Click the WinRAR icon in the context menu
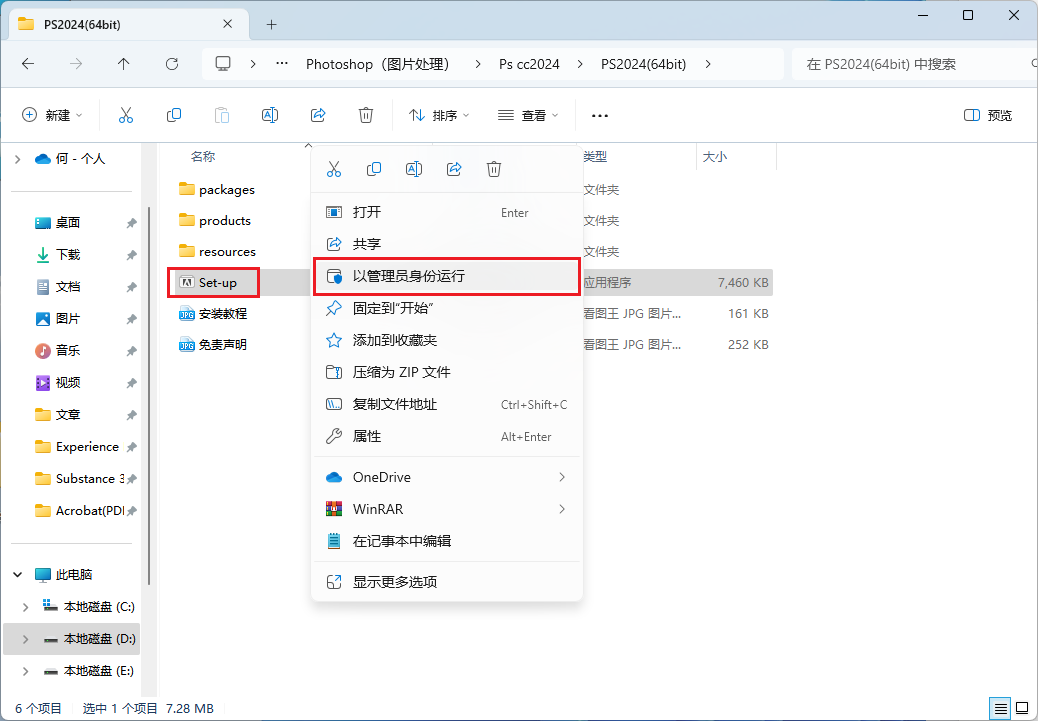The width and height of the screenshot is (1038, 721). (334, 509)
